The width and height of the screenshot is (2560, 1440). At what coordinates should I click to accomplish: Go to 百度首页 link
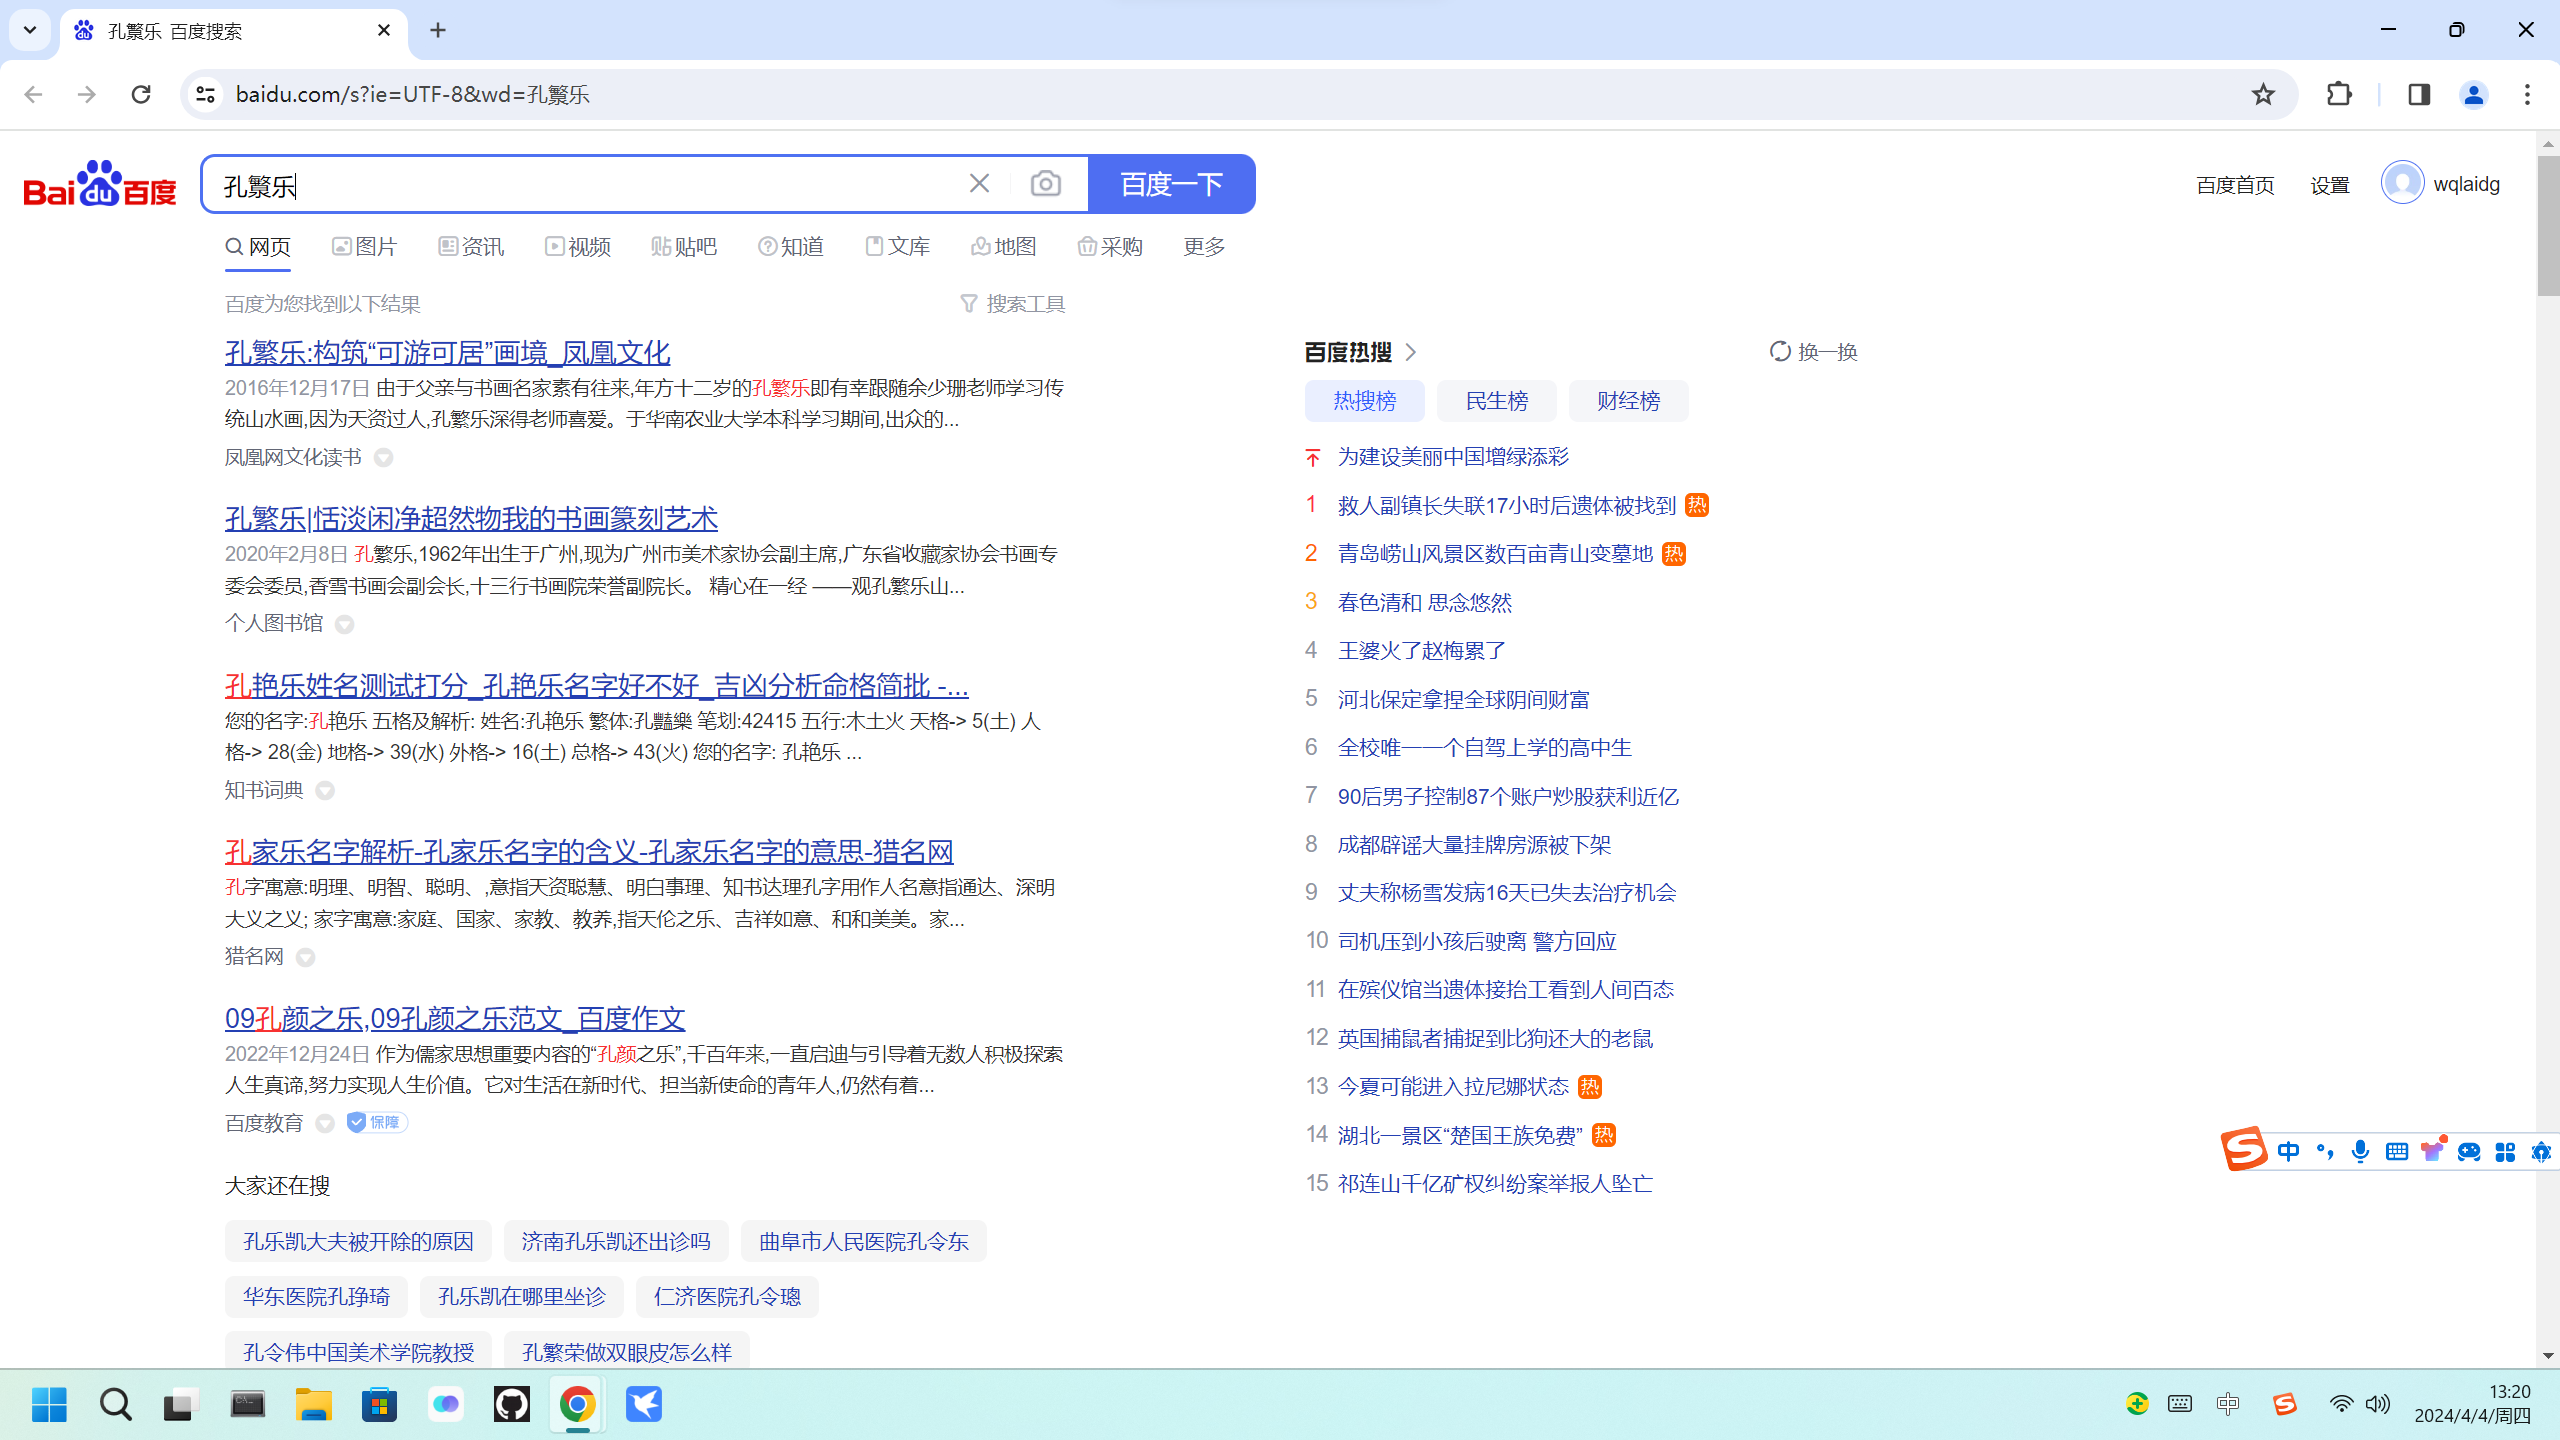pyautogui.click(x=2235, y=185)
